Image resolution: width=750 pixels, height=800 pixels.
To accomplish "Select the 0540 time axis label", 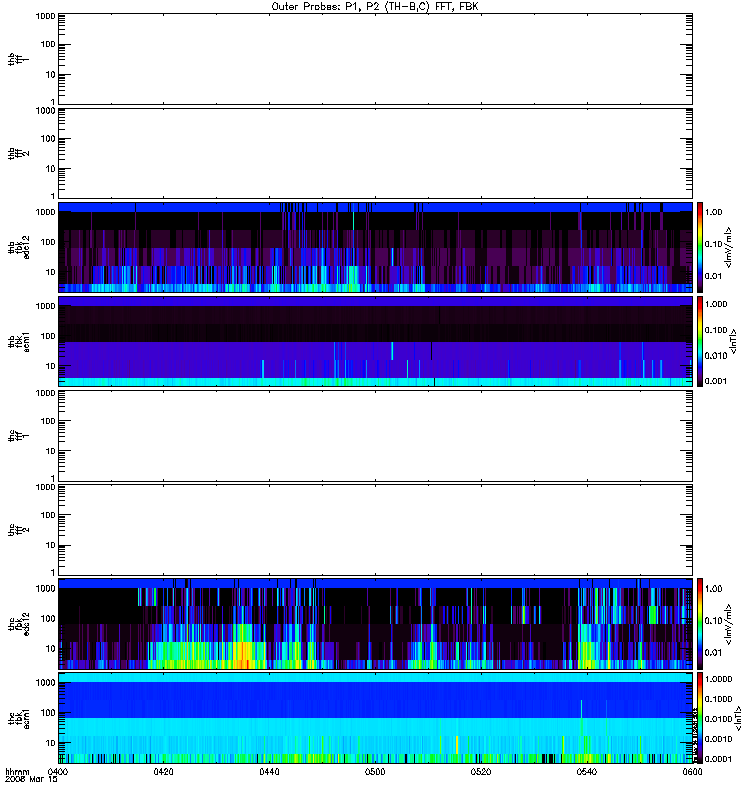I will pyautogui.click(x=587, y=772).
